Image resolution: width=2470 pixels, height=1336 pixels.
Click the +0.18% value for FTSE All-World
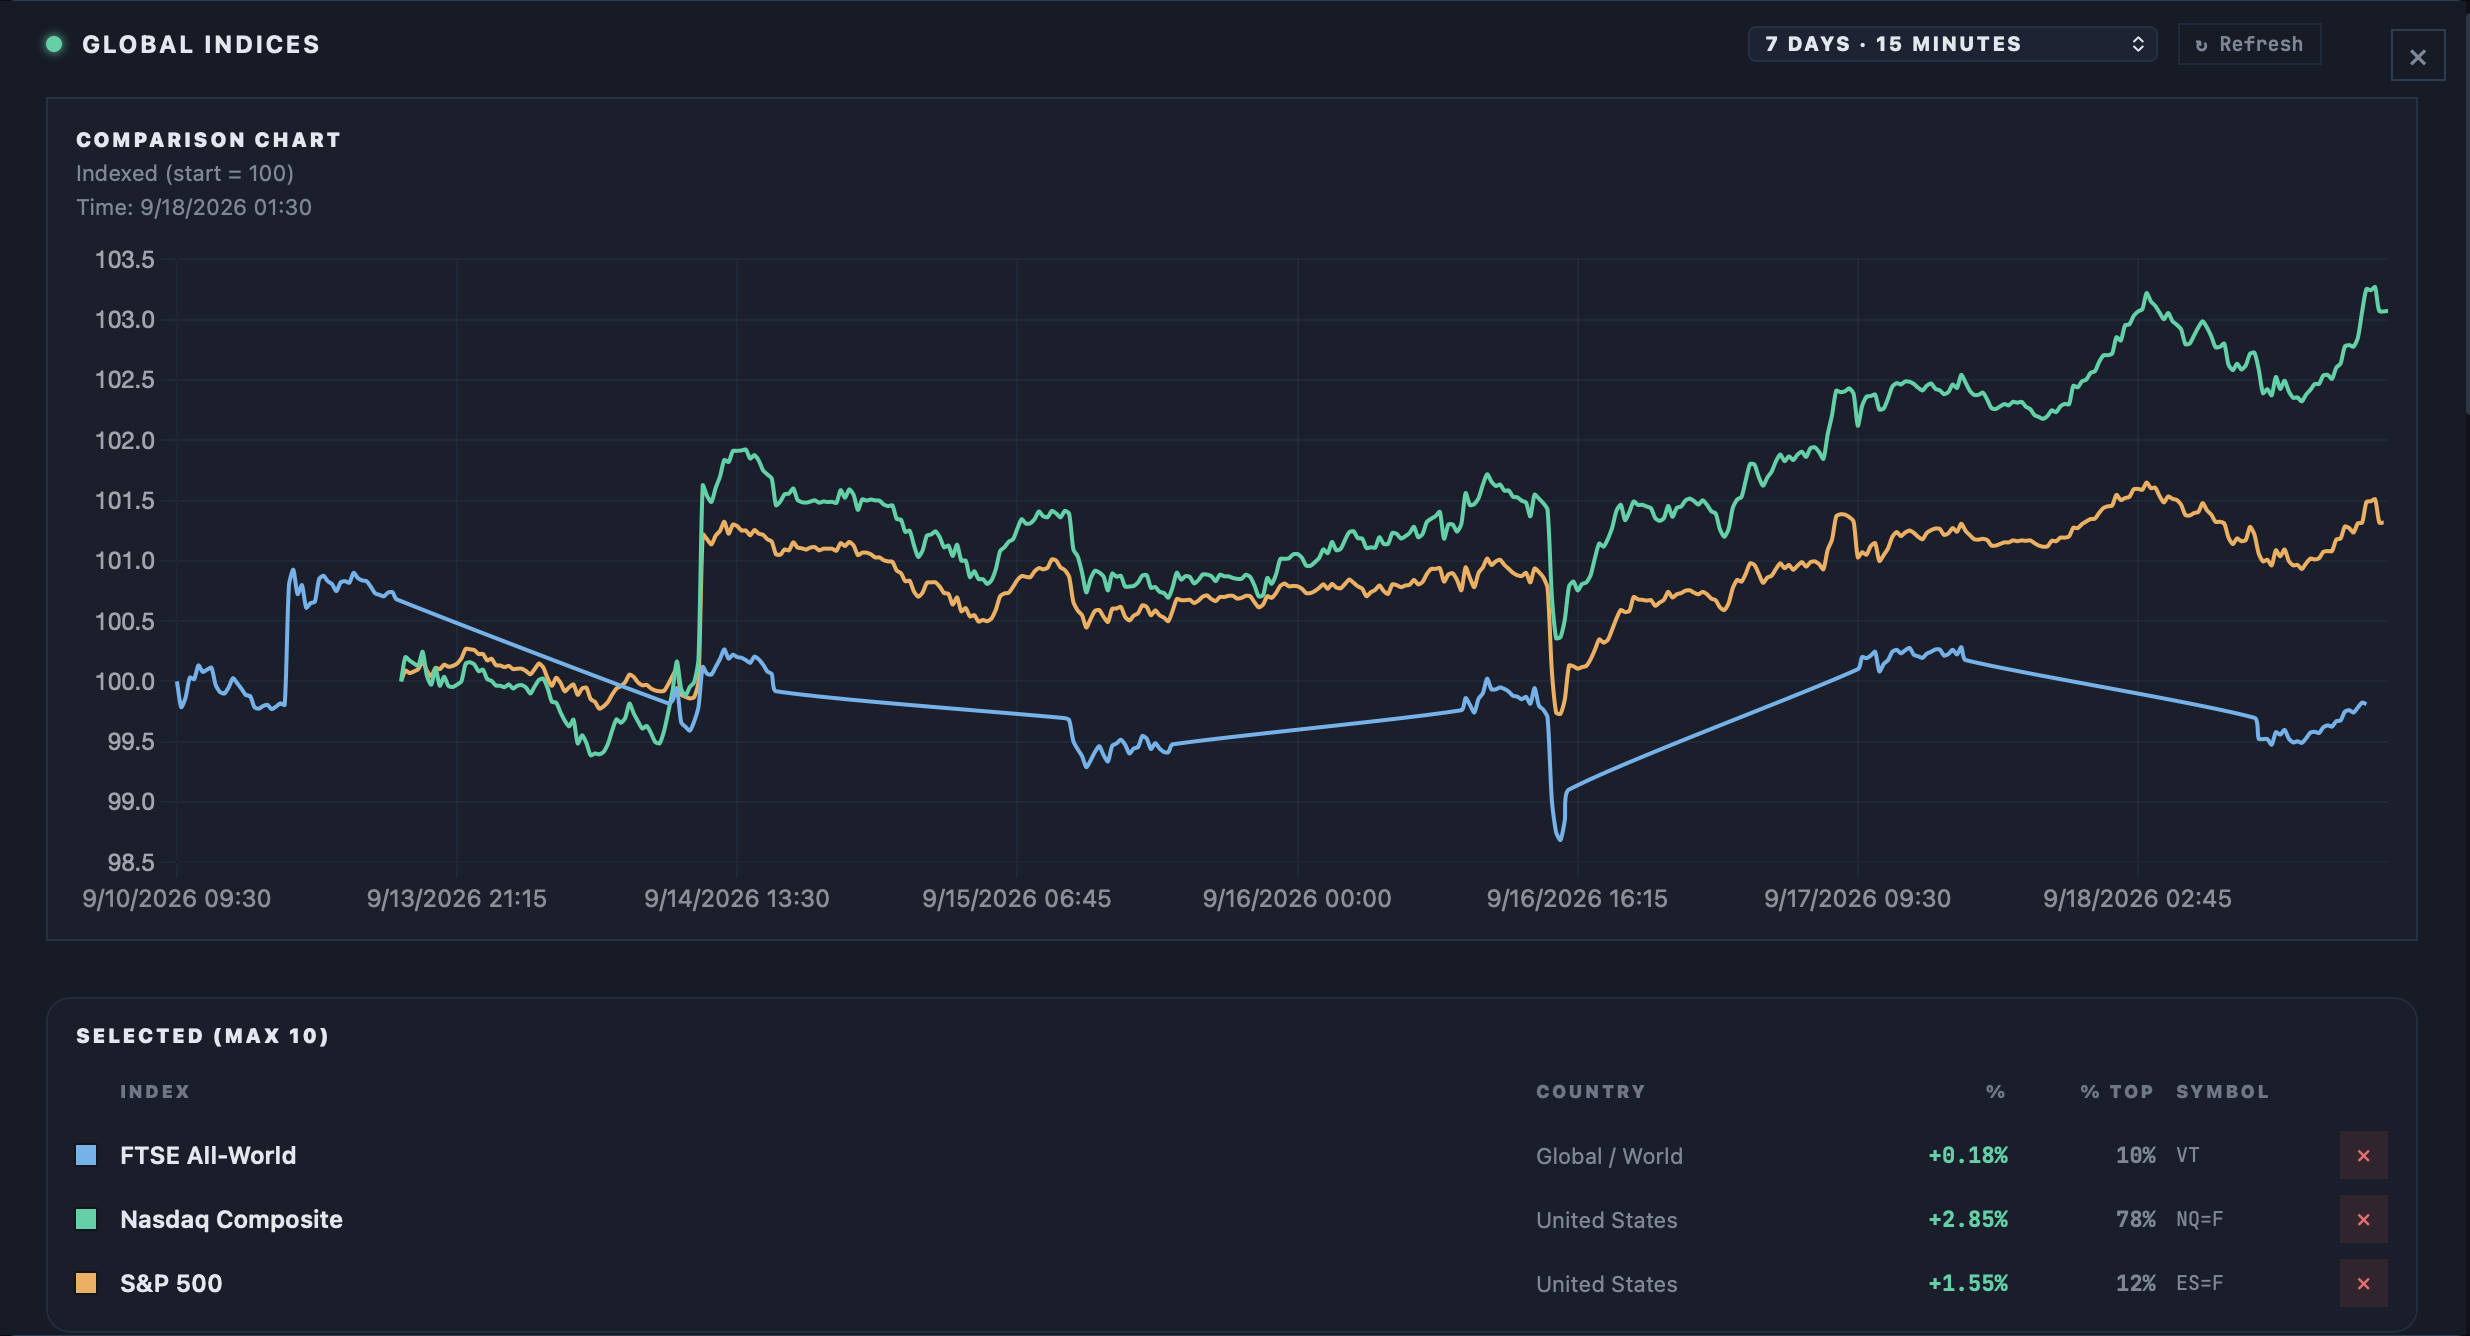click(1968, 1156)
